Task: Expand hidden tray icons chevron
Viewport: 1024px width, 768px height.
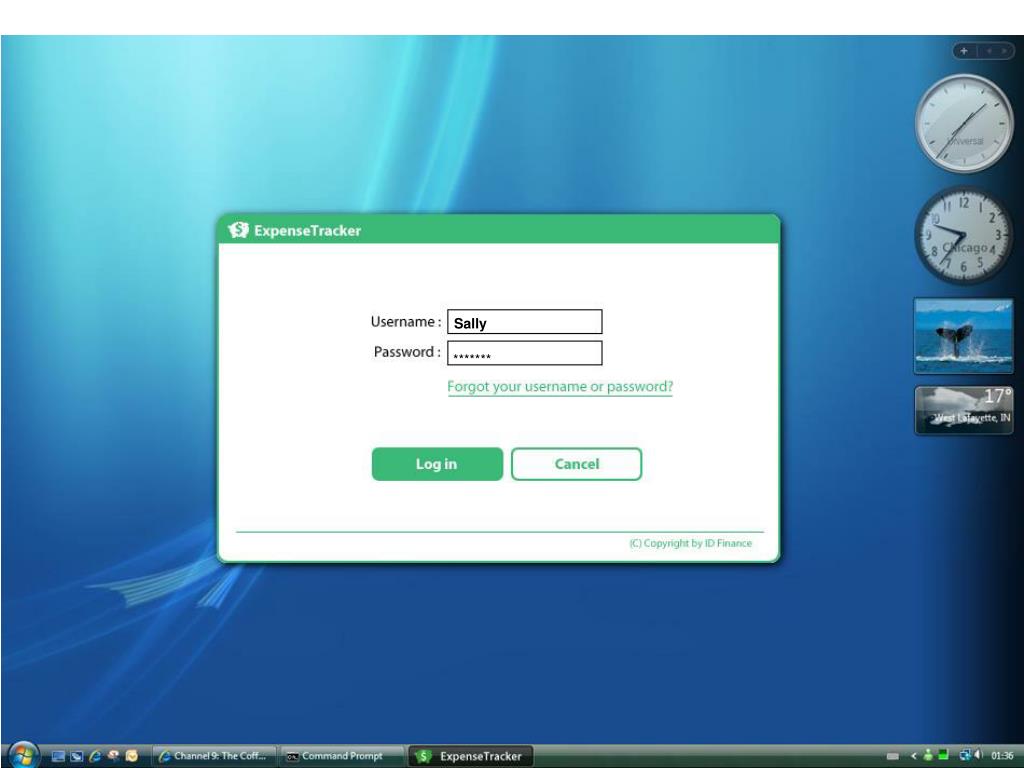Action: click(x=914, y=756)
